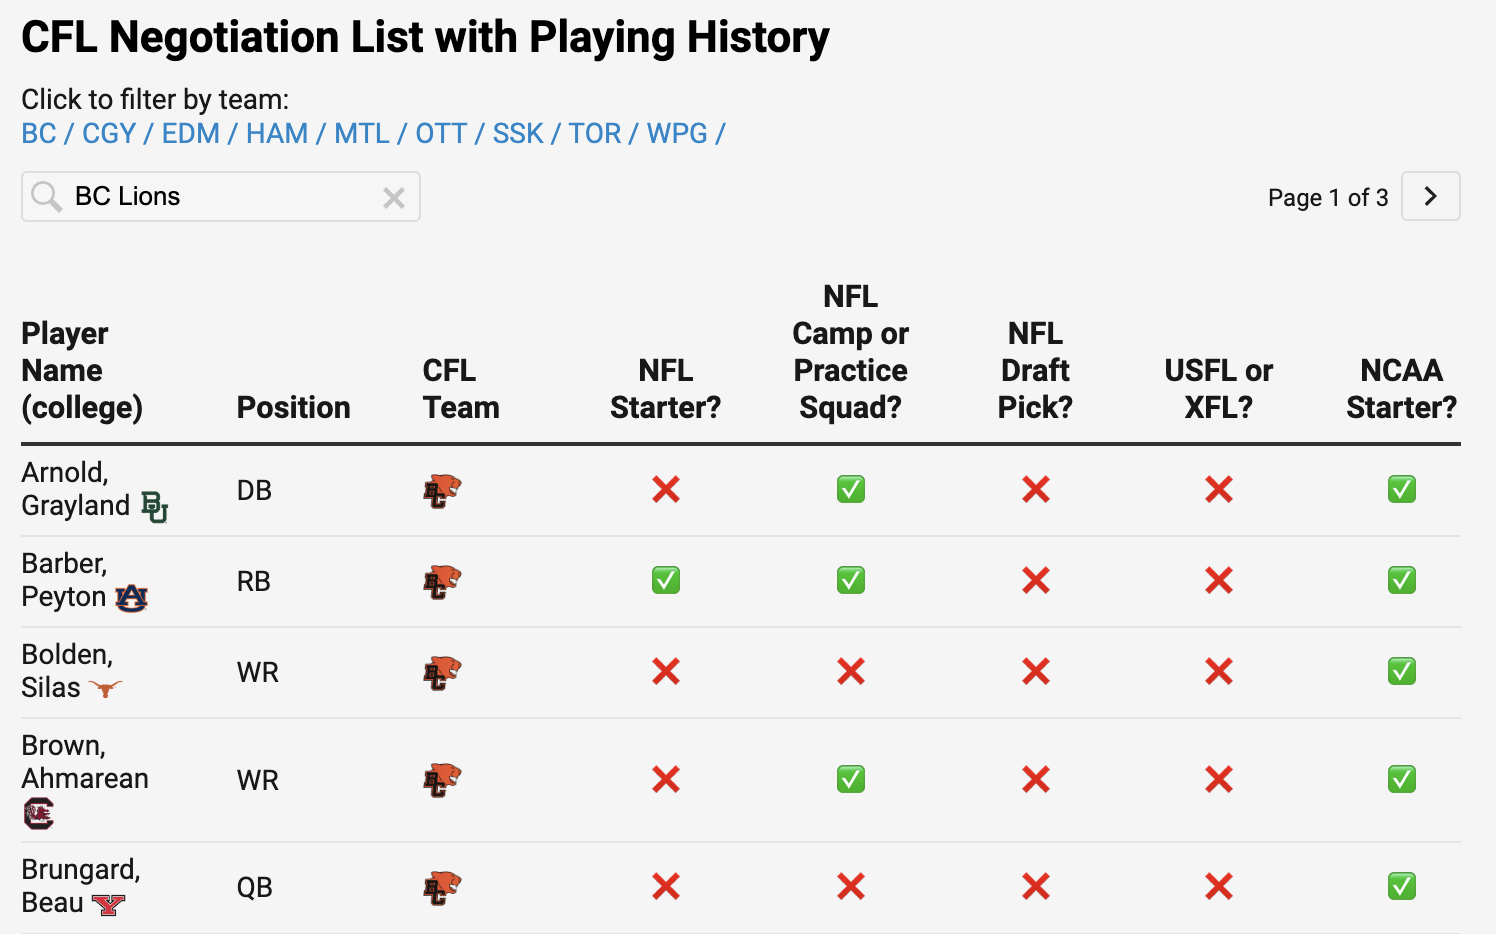Filter the list by WPG team
The height and width of the screenshot is (934, 1496).
click(677, 133)
